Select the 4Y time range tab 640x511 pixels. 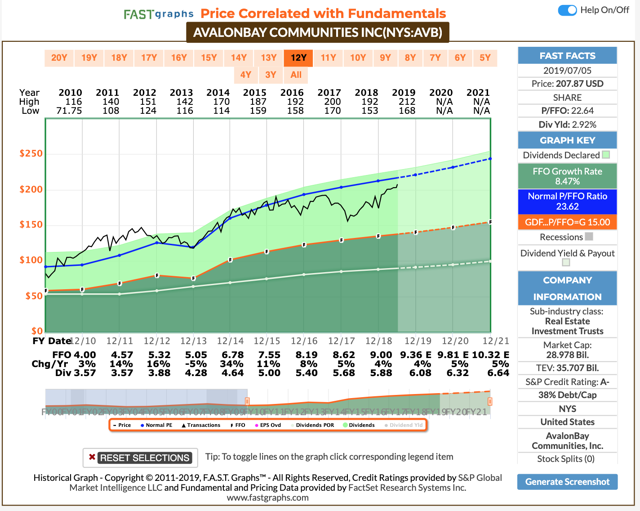coord(246,75)
